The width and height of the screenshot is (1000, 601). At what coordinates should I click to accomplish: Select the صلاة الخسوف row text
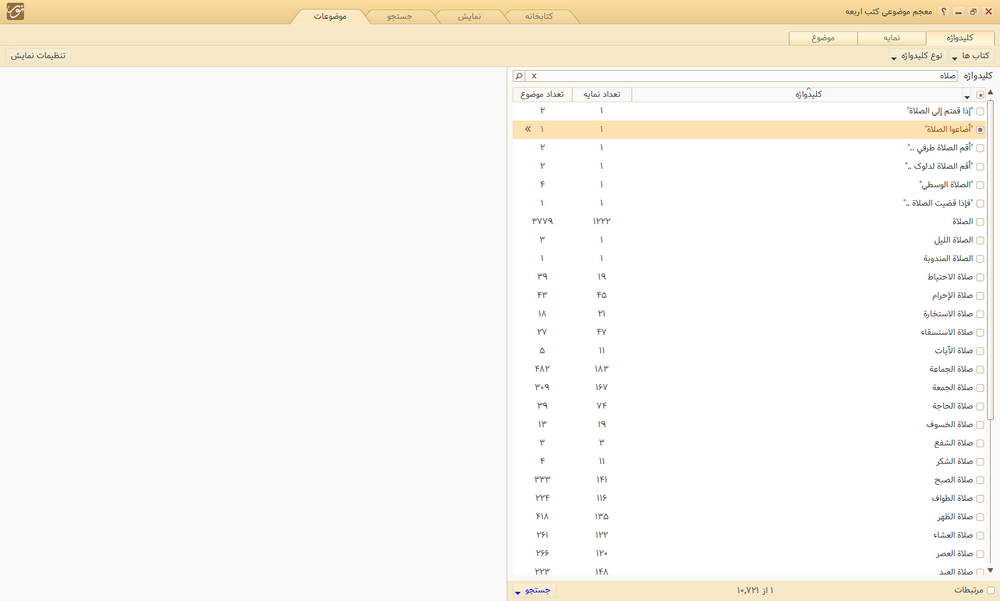point(950,425)
